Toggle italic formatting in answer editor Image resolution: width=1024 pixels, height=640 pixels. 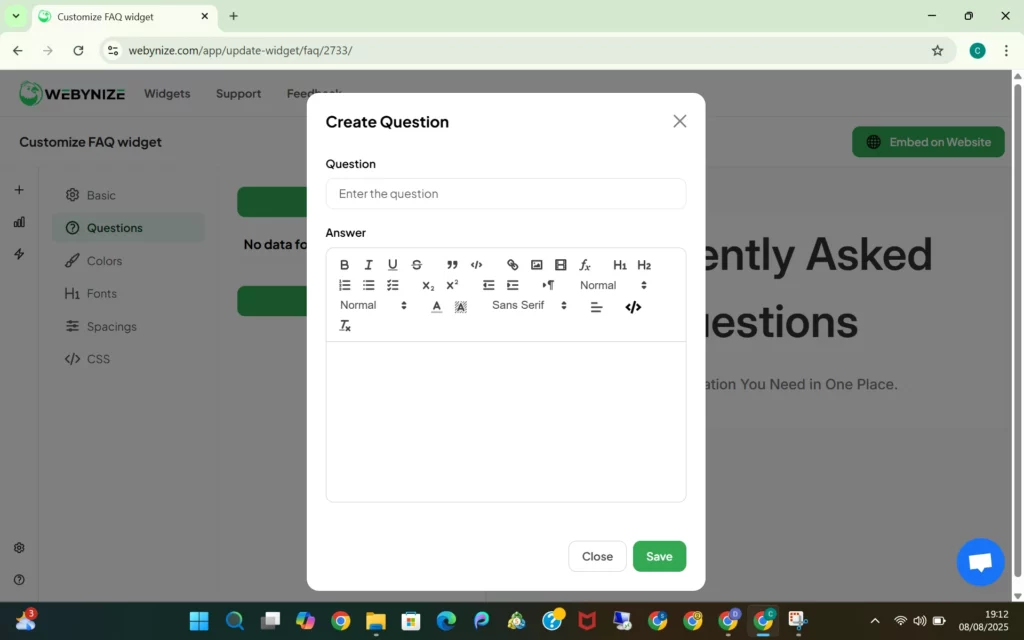[368, 264]
